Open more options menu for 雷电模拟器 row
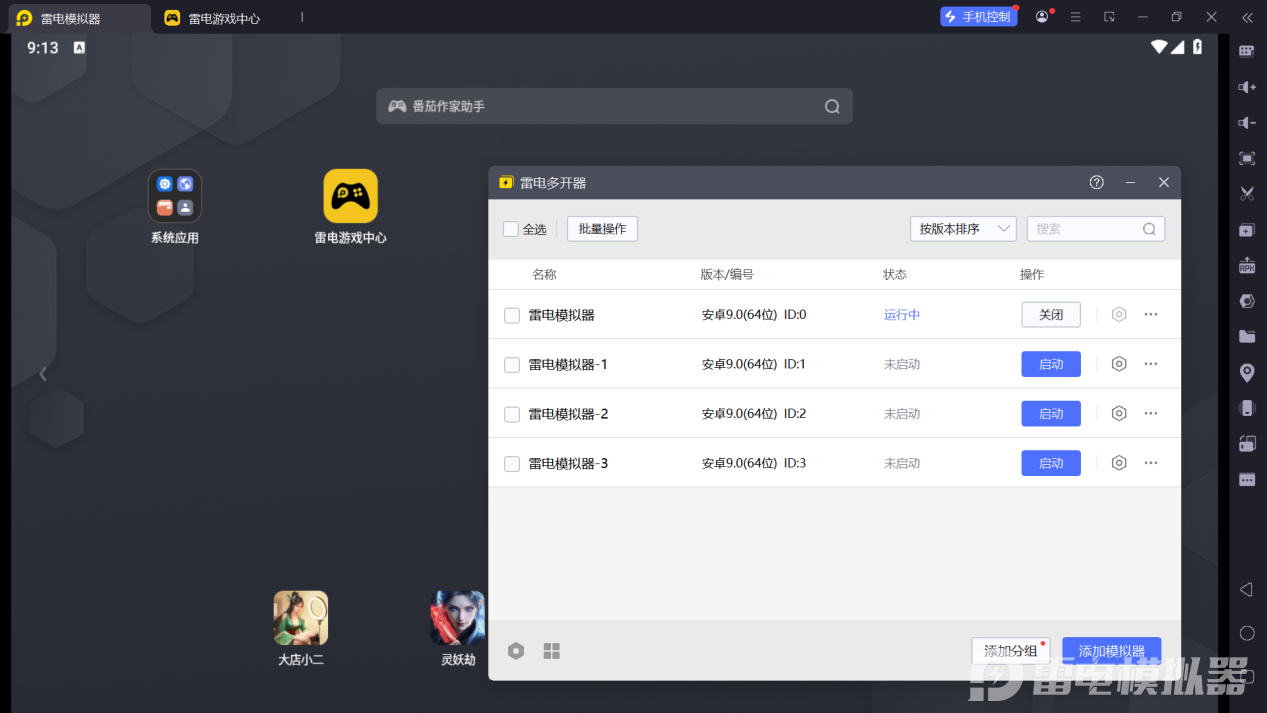The image size is (1267, 713). click(1151, 314)
